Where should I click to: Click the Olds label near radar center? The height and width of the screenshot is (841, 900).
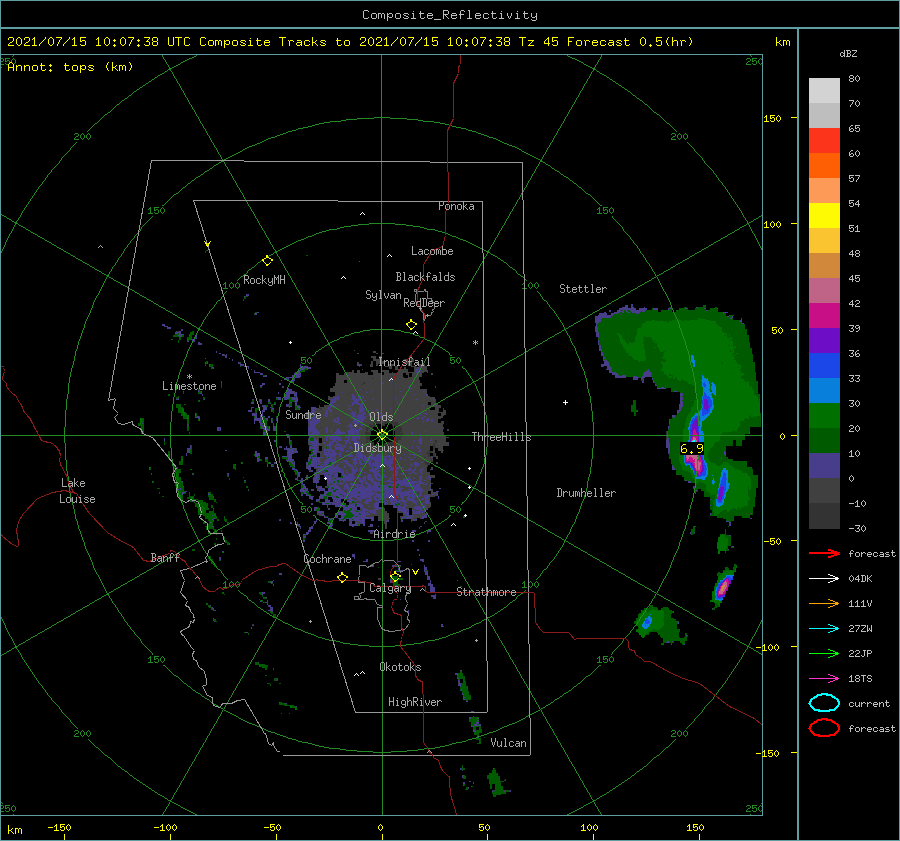381,417
